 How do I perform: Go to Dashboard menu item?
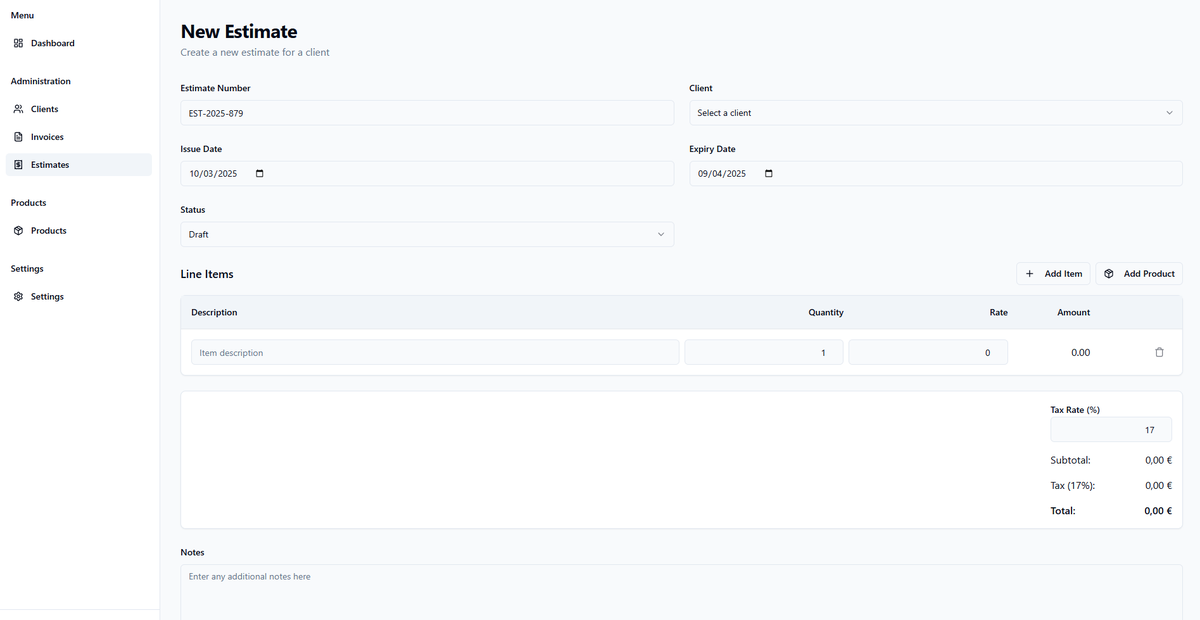click(79, 43)
